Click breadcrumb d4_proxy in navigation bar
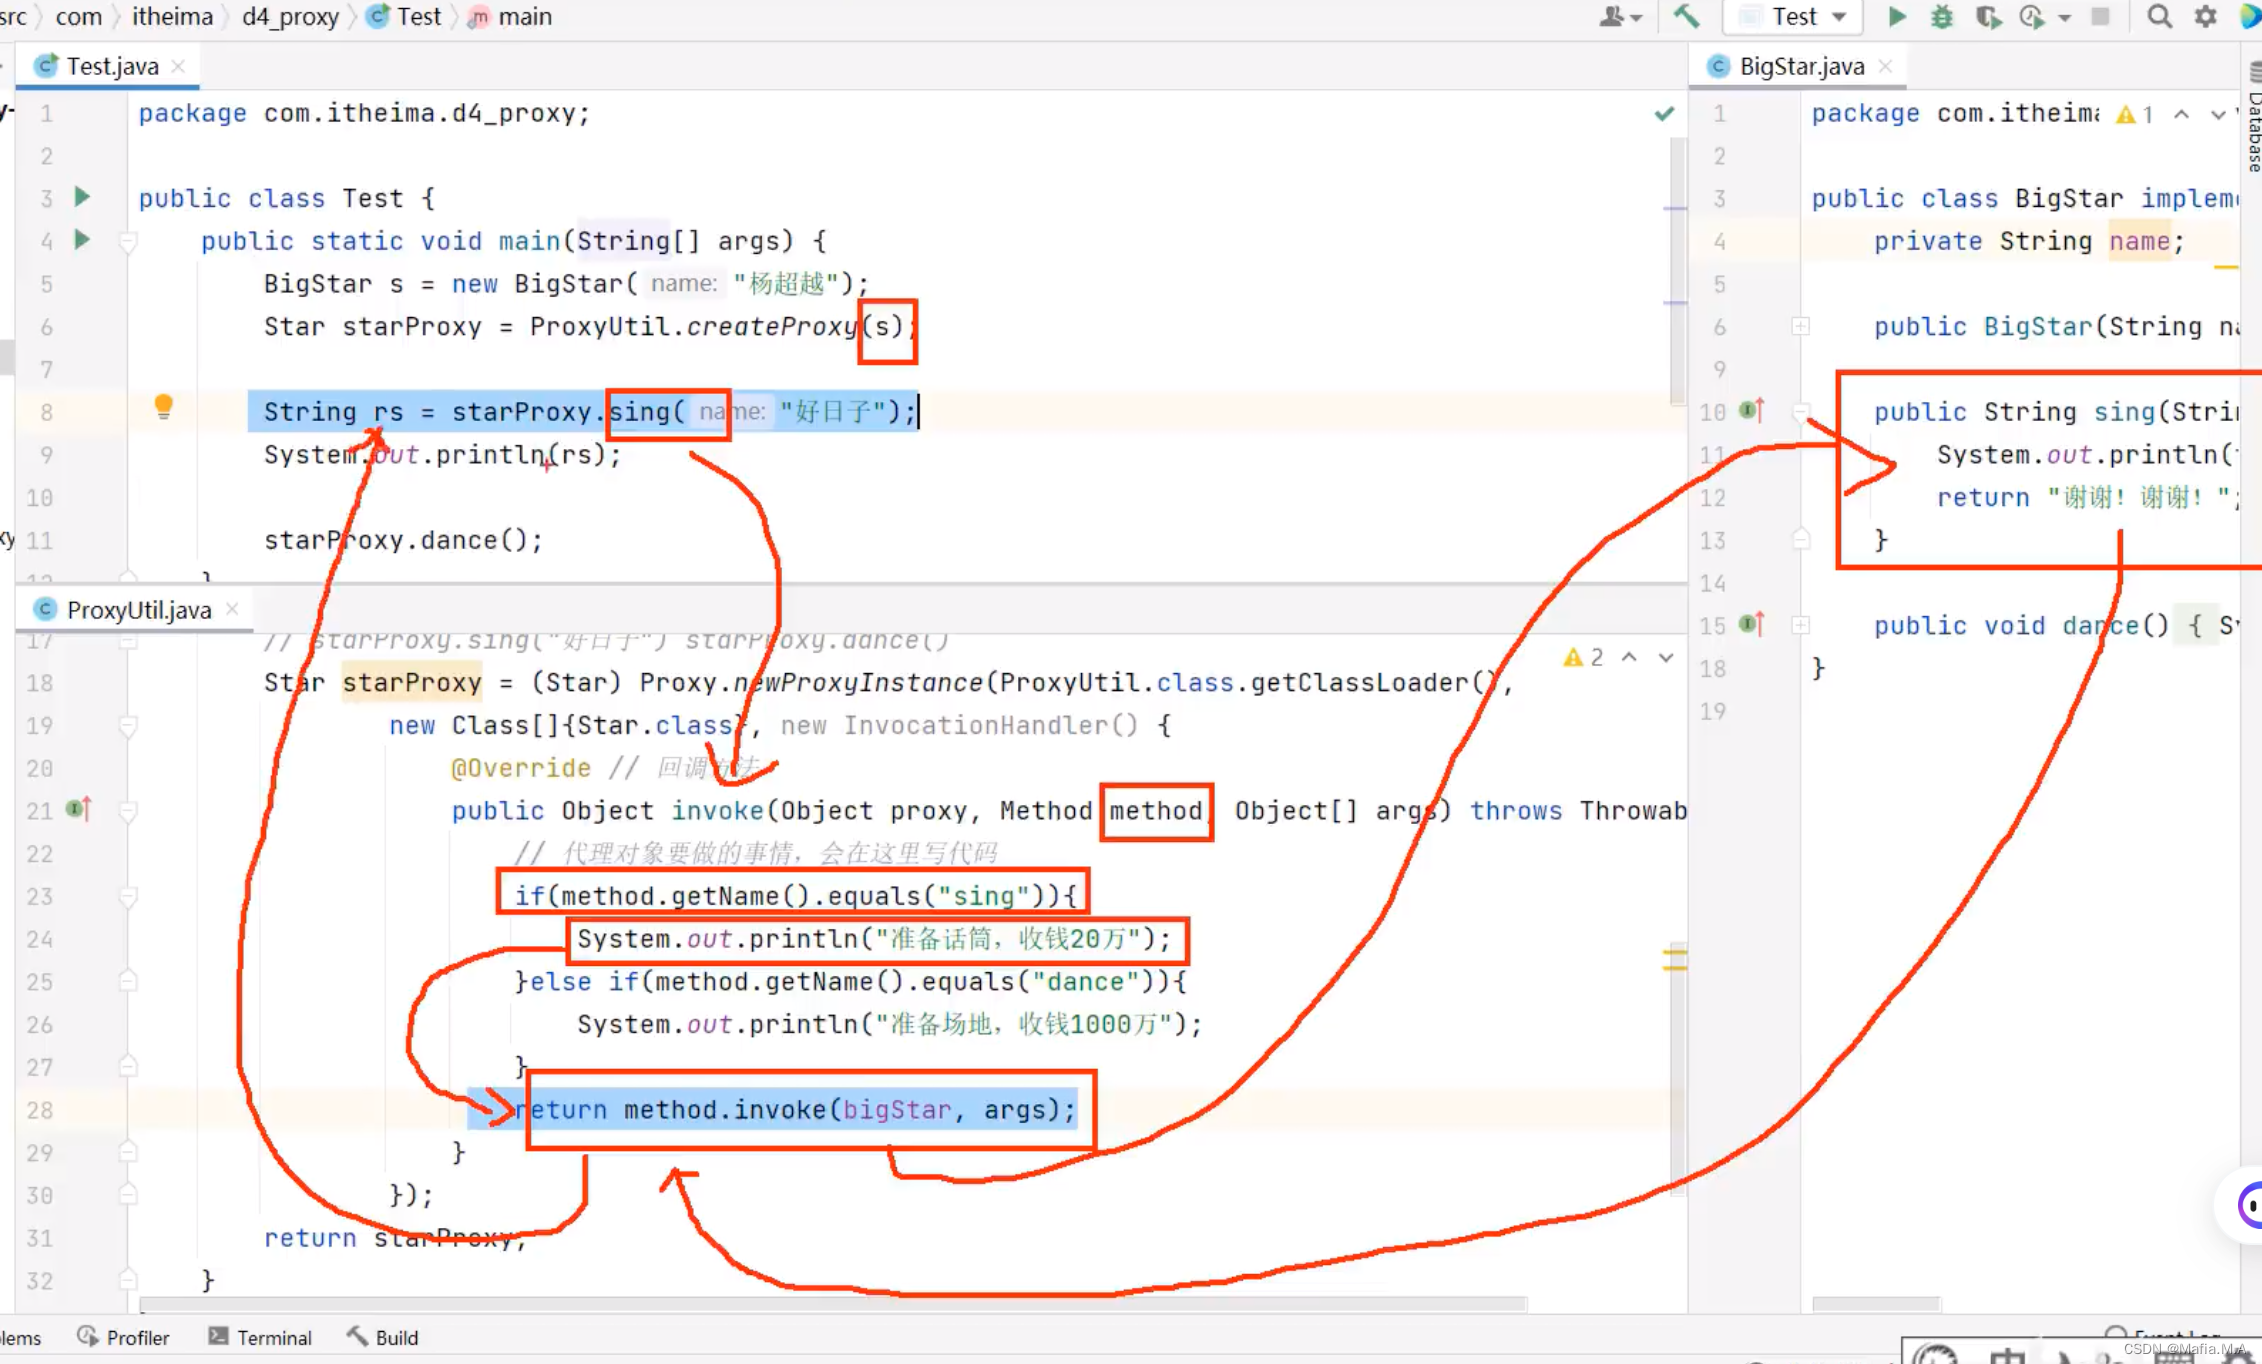Image resolution: width=2262 pixels, height=1364 pixels. [x=290, y=17]
